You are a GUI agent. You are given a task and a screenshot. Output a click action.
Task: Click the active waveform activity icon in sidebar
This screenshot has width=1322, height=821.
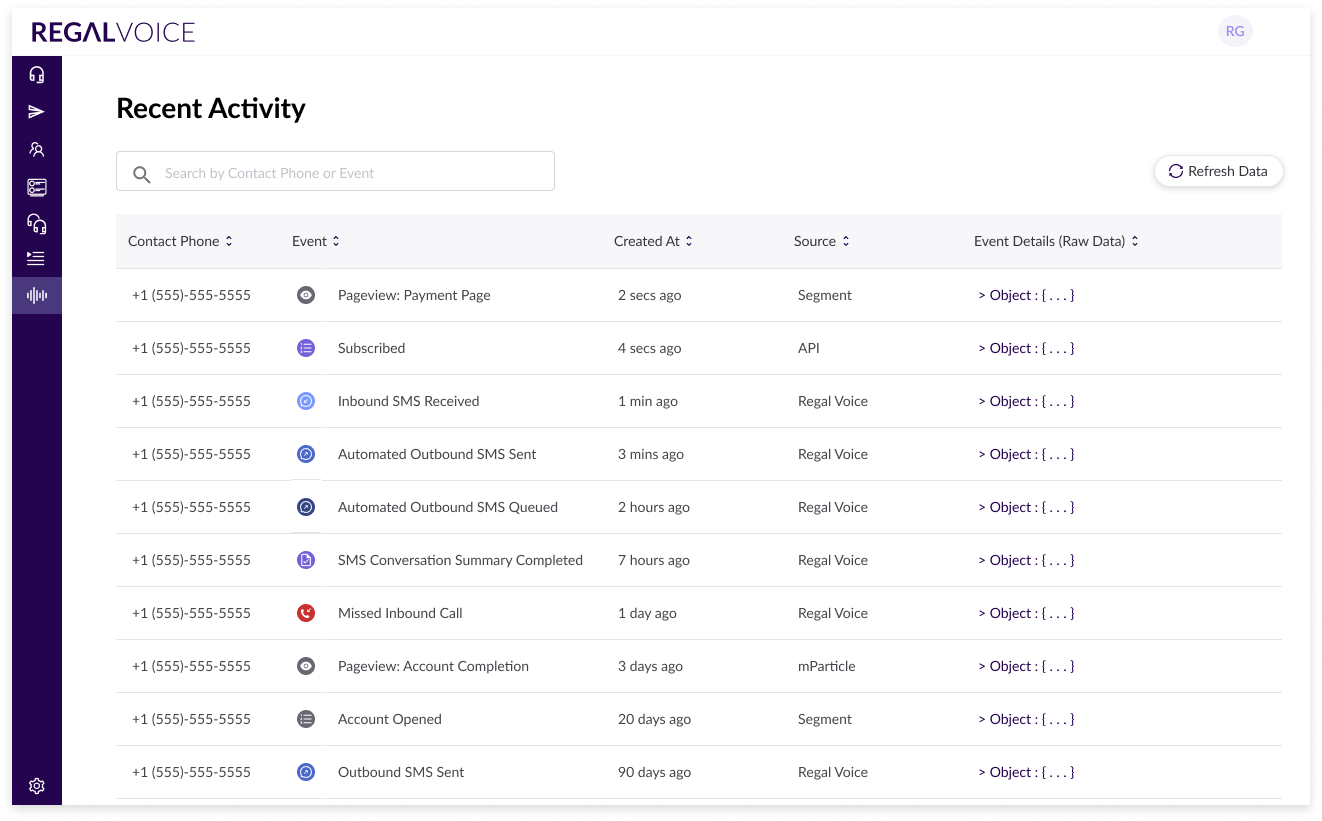[x=37, y=296]
